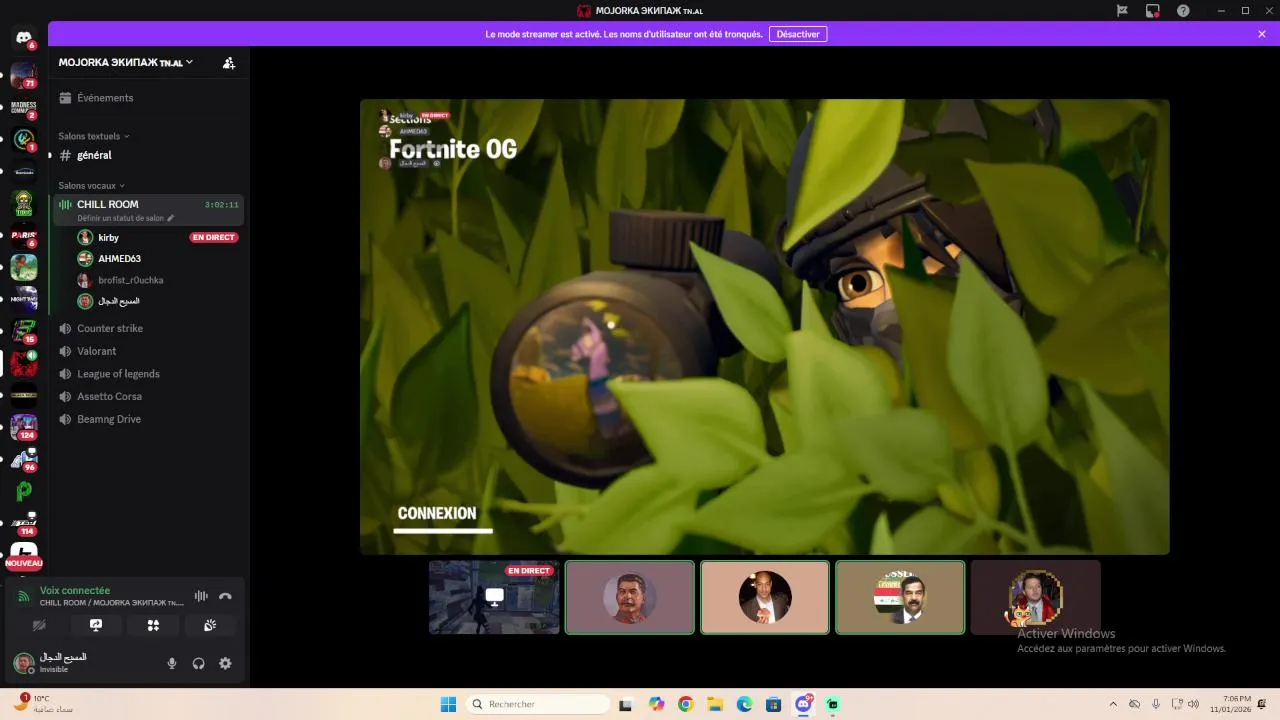Select the EN DIRECT stream thumbnail tile
The height and width of the screenshot is (720, 1280).
pos(494,597)
